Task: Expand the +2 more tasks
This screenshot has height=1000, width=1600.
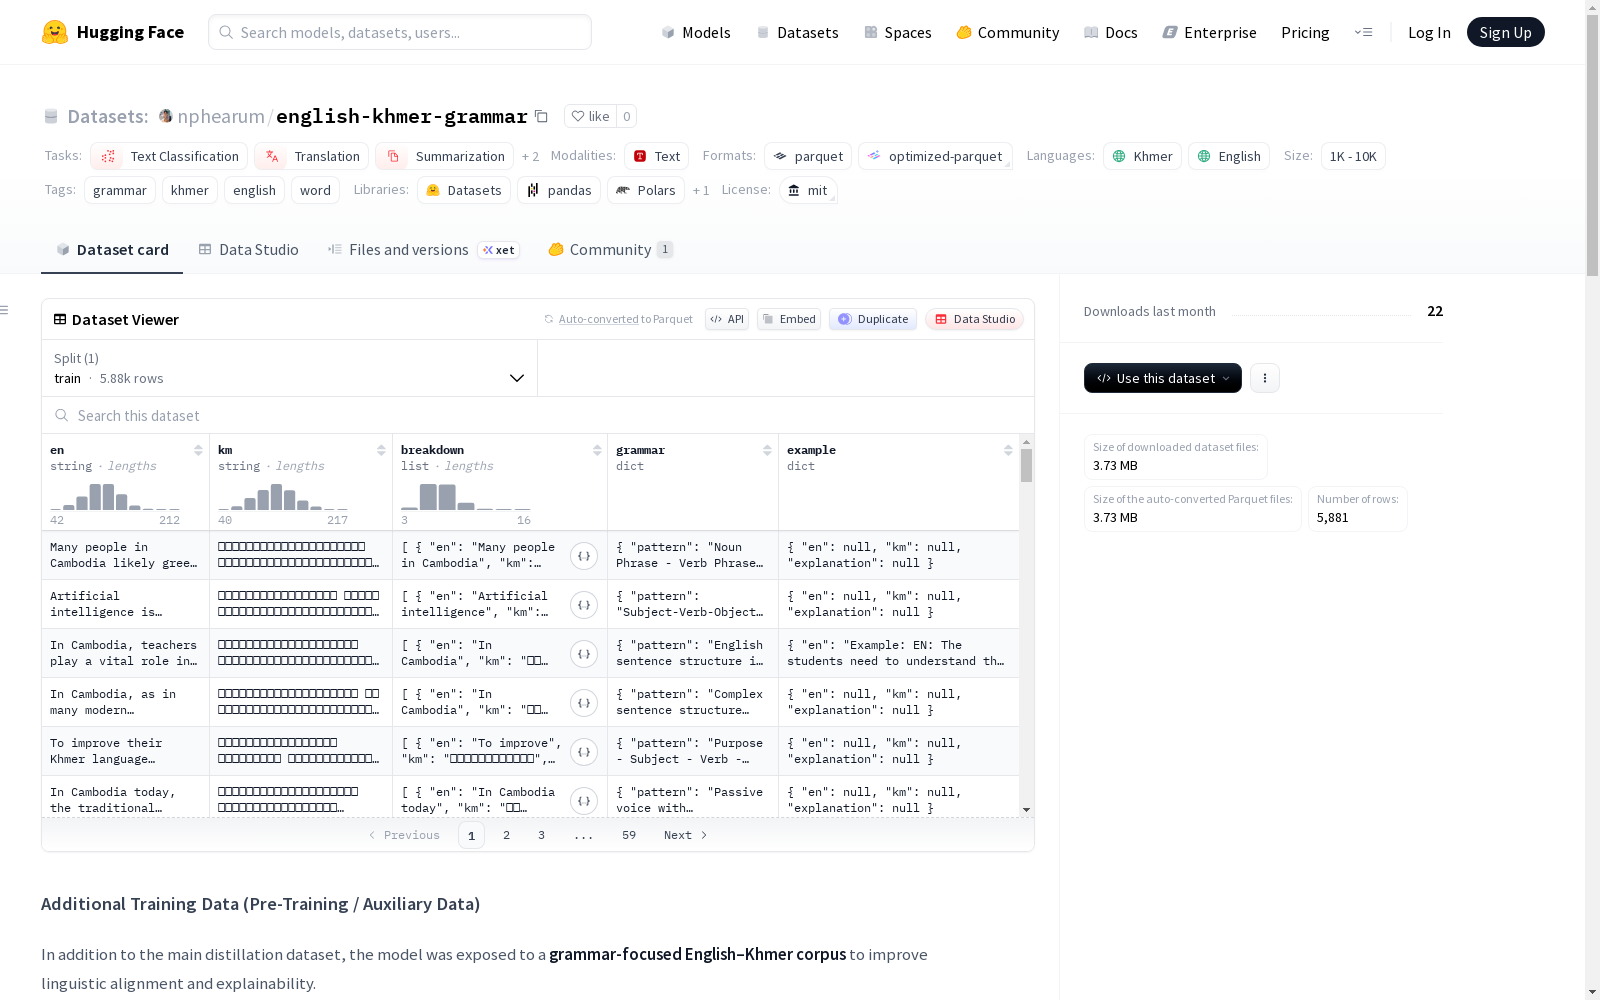Action: (x=530, y=157)
